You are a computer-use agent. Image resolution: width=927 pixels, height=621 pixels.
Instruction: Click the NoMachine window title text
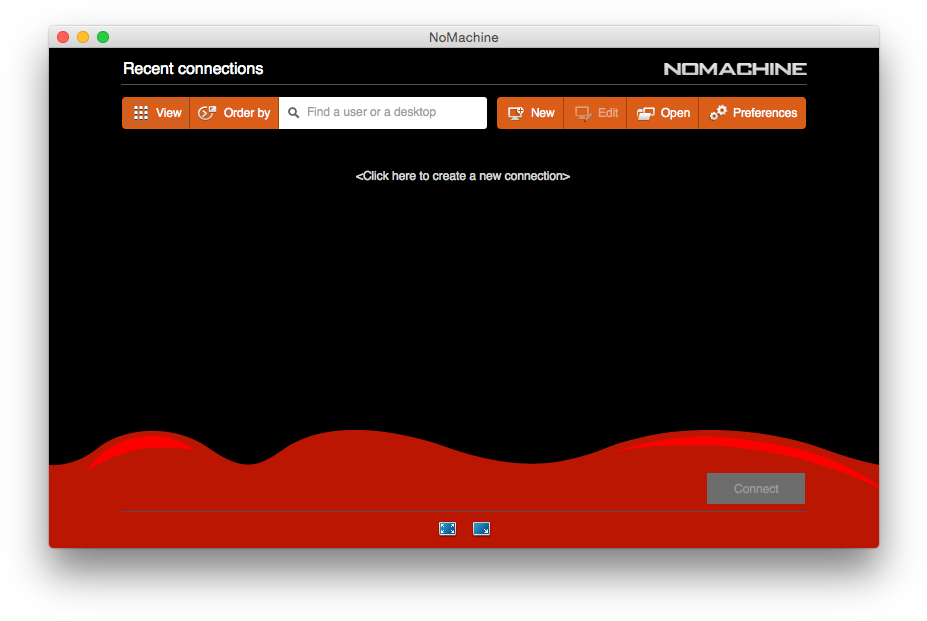[x=463, y=38]
